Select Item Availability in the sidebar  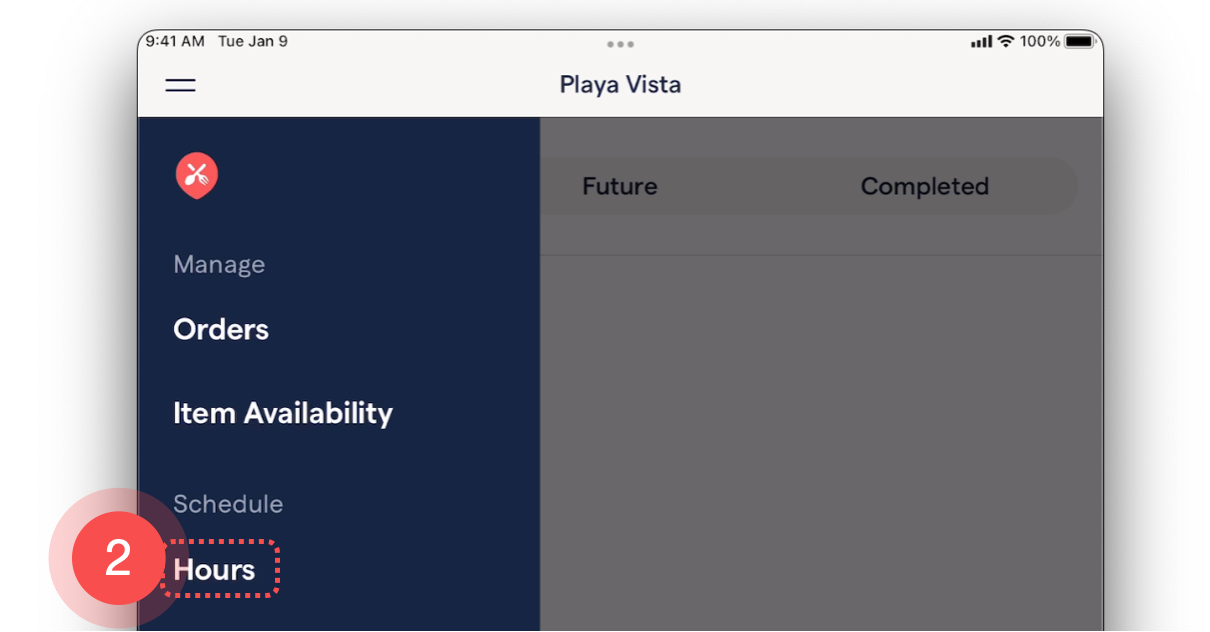tap(283, 413)
